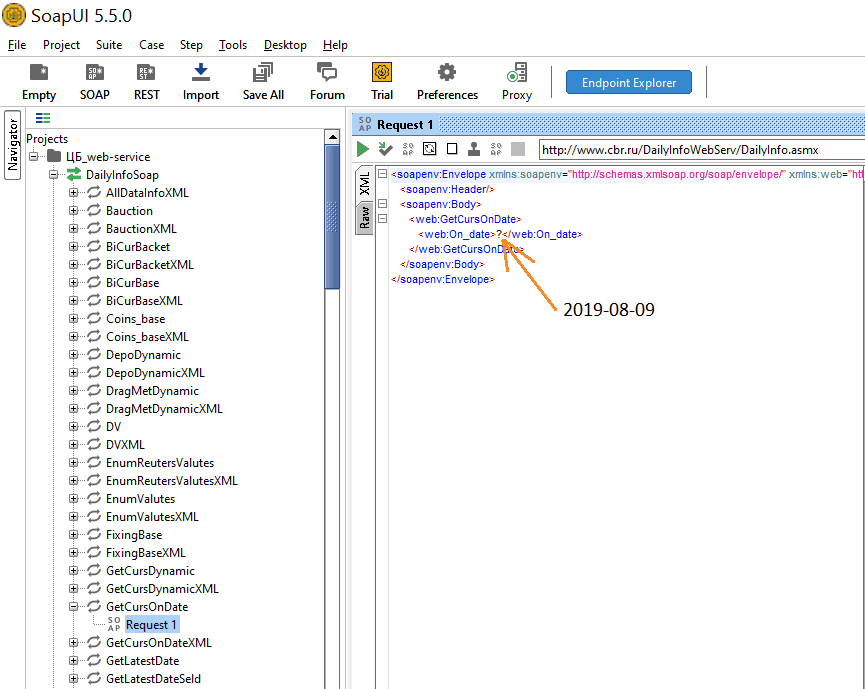865x689 pixels.
Task: Switch to the Raw editor tab
Action: [365, 219]
